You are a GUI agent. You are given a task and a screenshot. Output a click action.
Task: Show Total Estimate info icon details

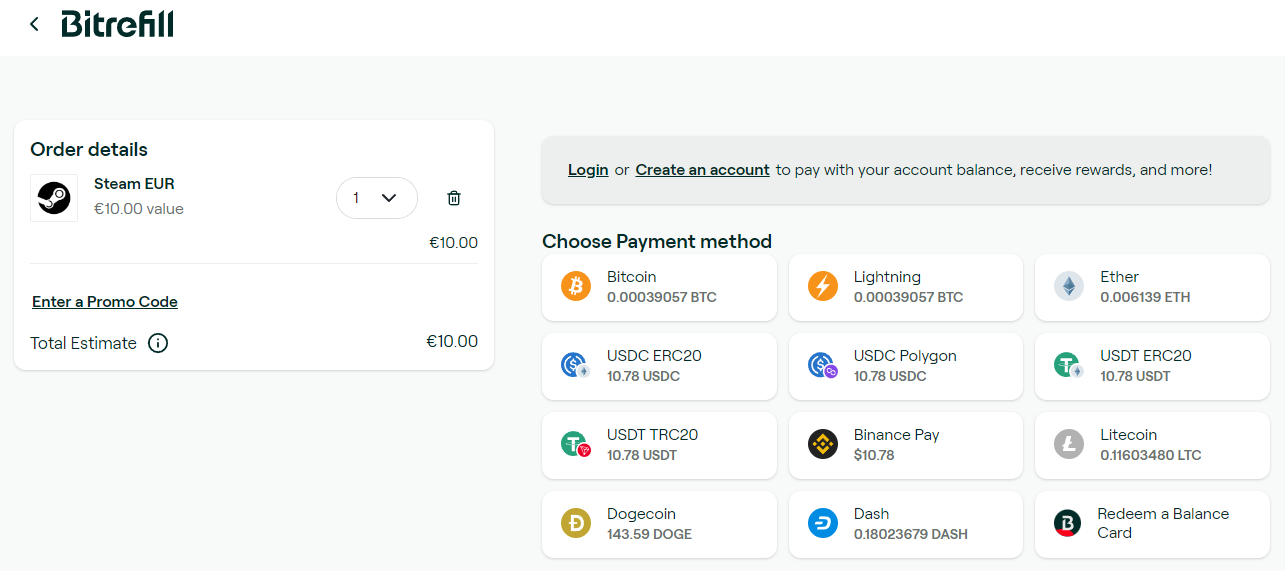158,343
